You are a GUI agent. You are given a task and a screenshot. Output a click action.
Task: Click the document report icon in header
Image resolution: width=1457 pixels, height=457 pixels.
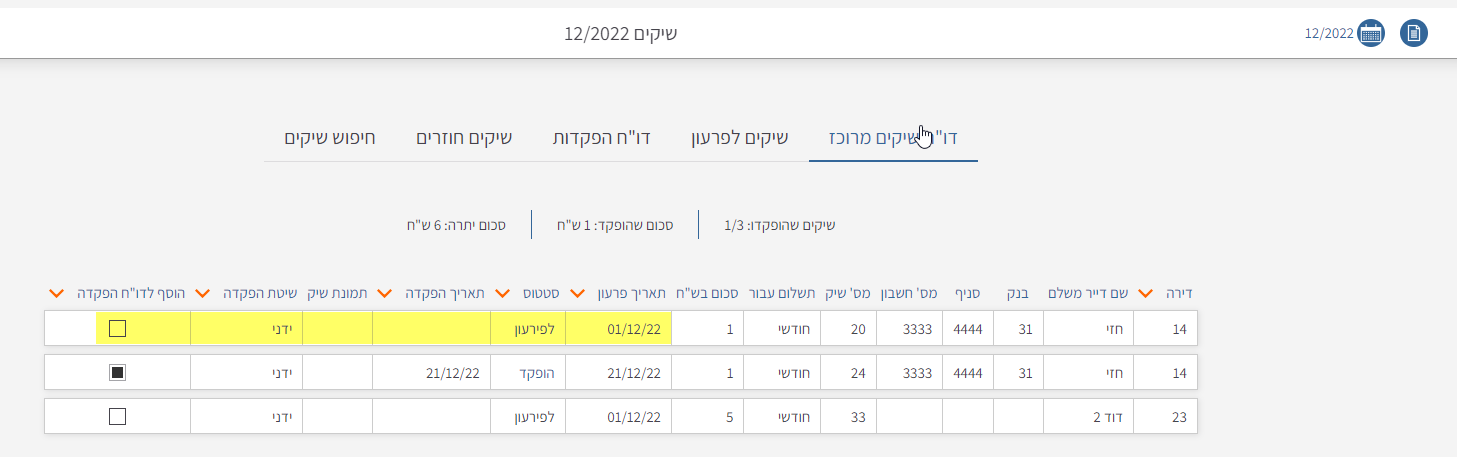pyautogui.click(x=1414, y=33)
